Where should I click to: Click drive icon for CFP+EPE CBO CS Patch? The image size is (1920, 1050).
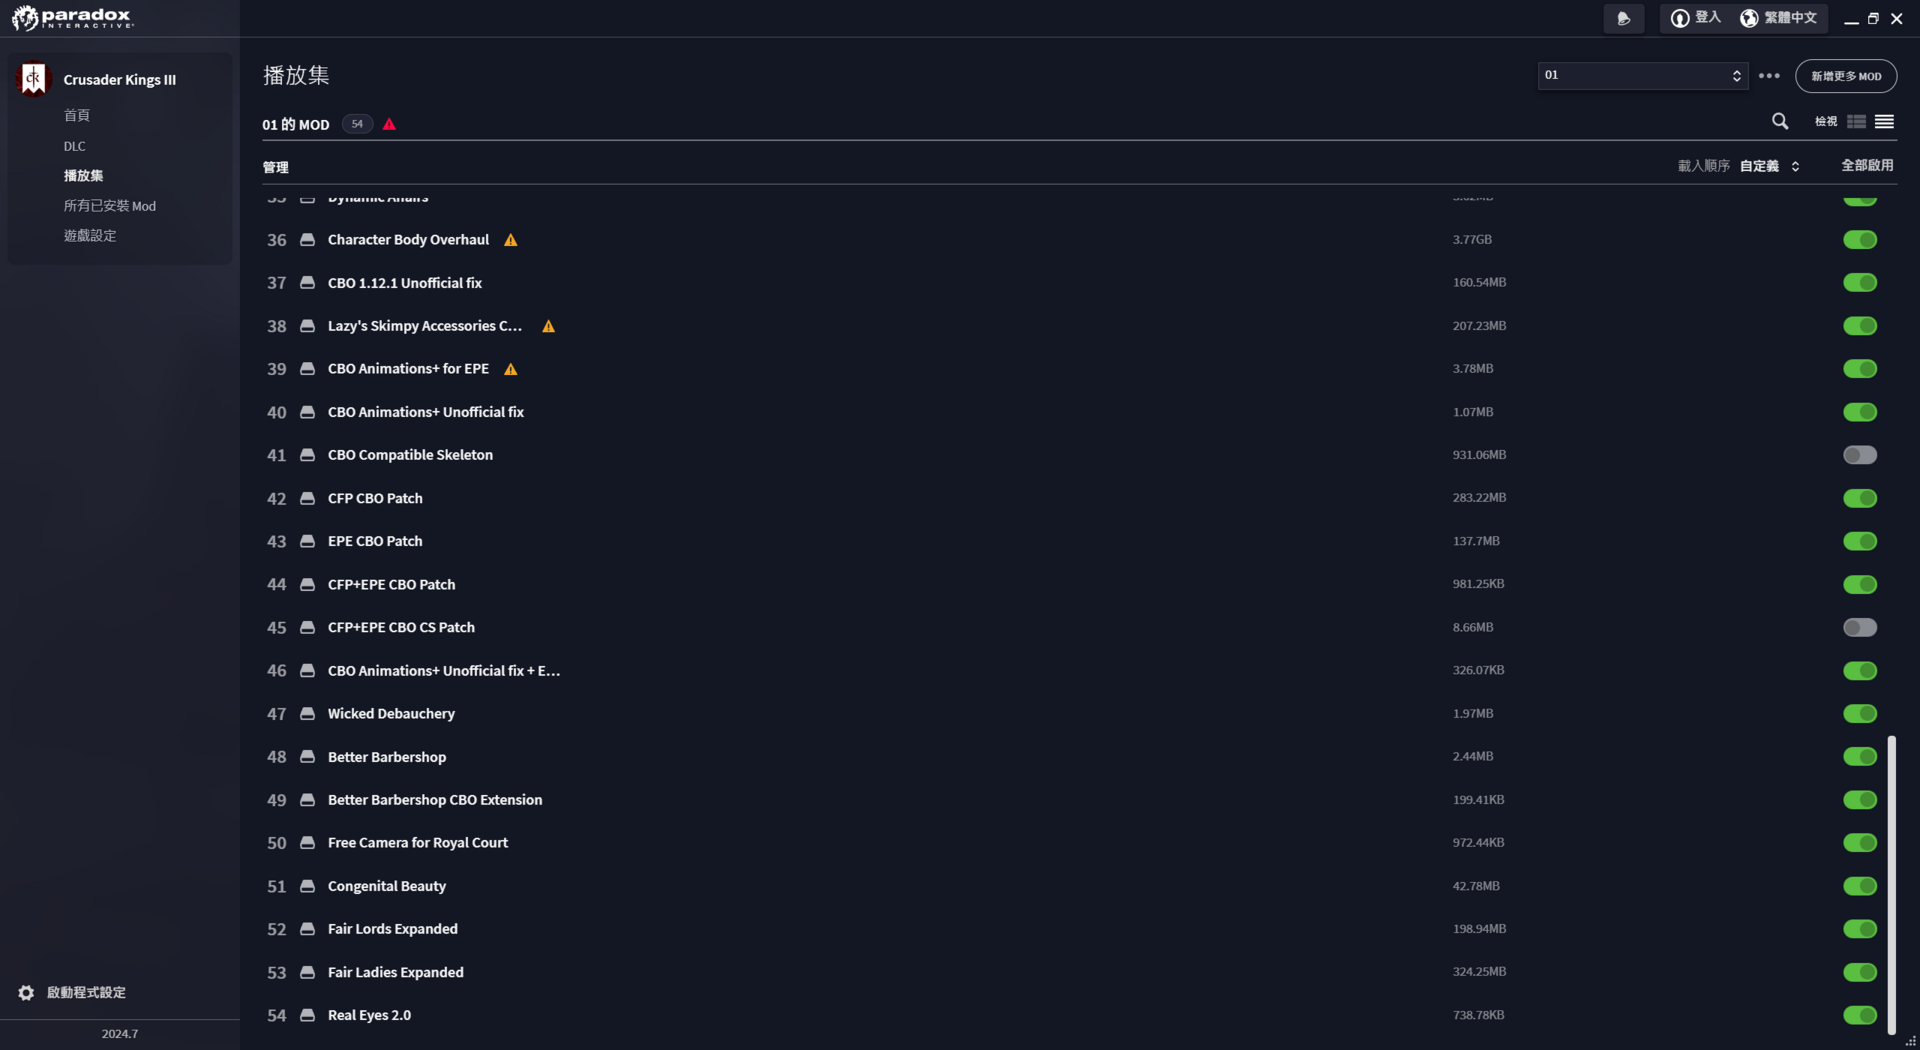pyautogui.click(x=308, y=627)
